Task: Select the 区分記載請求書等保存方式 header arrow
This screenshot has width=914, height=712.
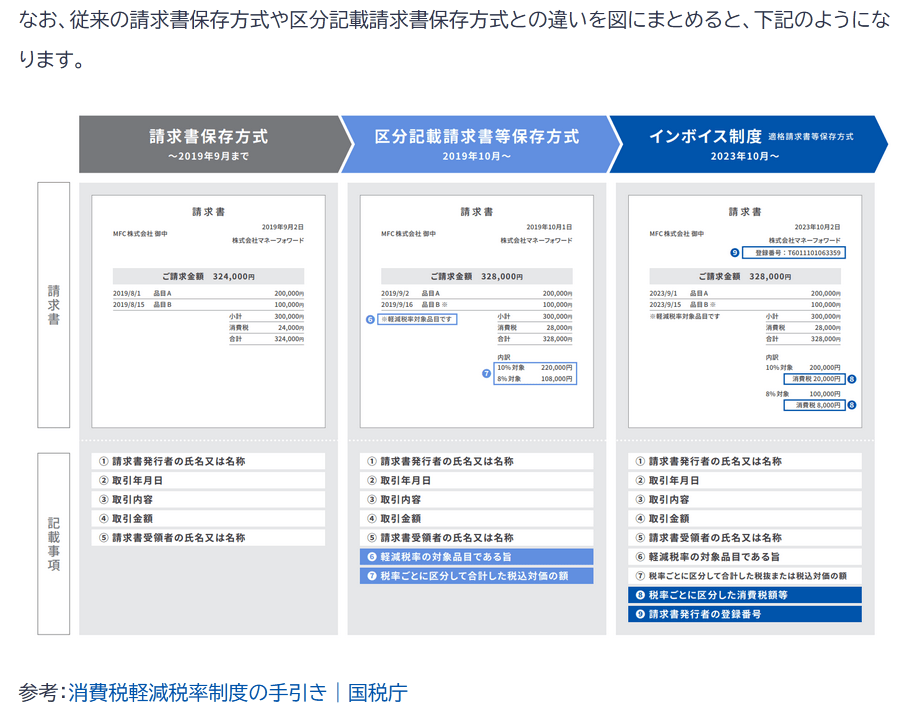Action: pyautogui.click(x=476, y=144)
